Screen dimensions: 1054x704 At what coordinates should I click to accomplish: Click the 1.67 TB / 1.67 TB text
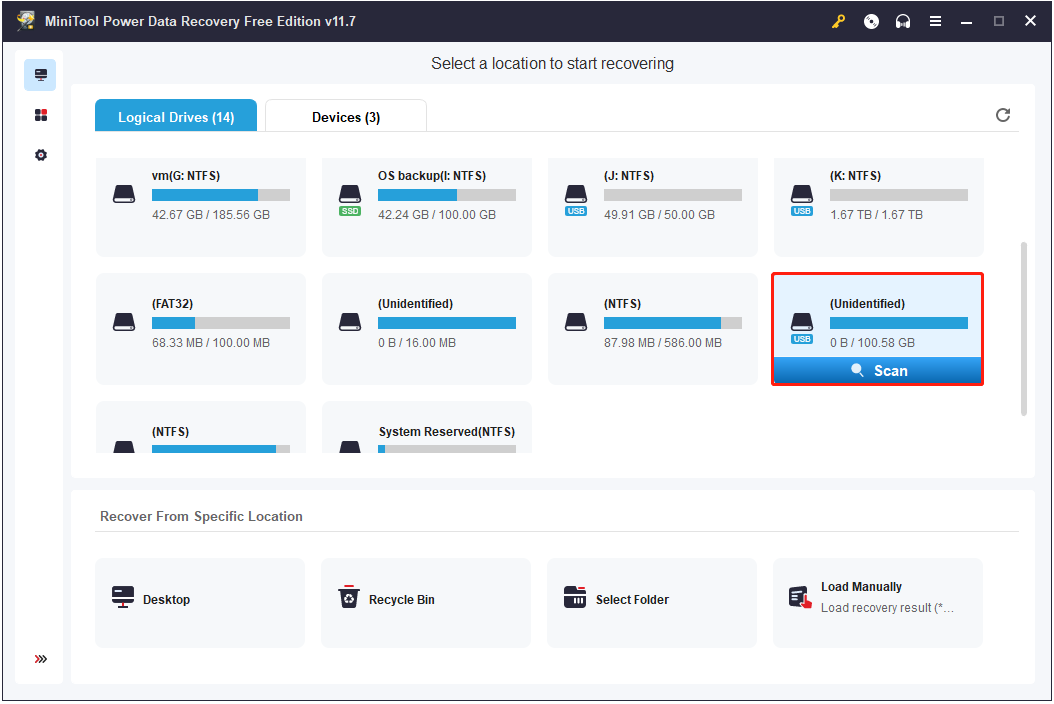point(877,214)
